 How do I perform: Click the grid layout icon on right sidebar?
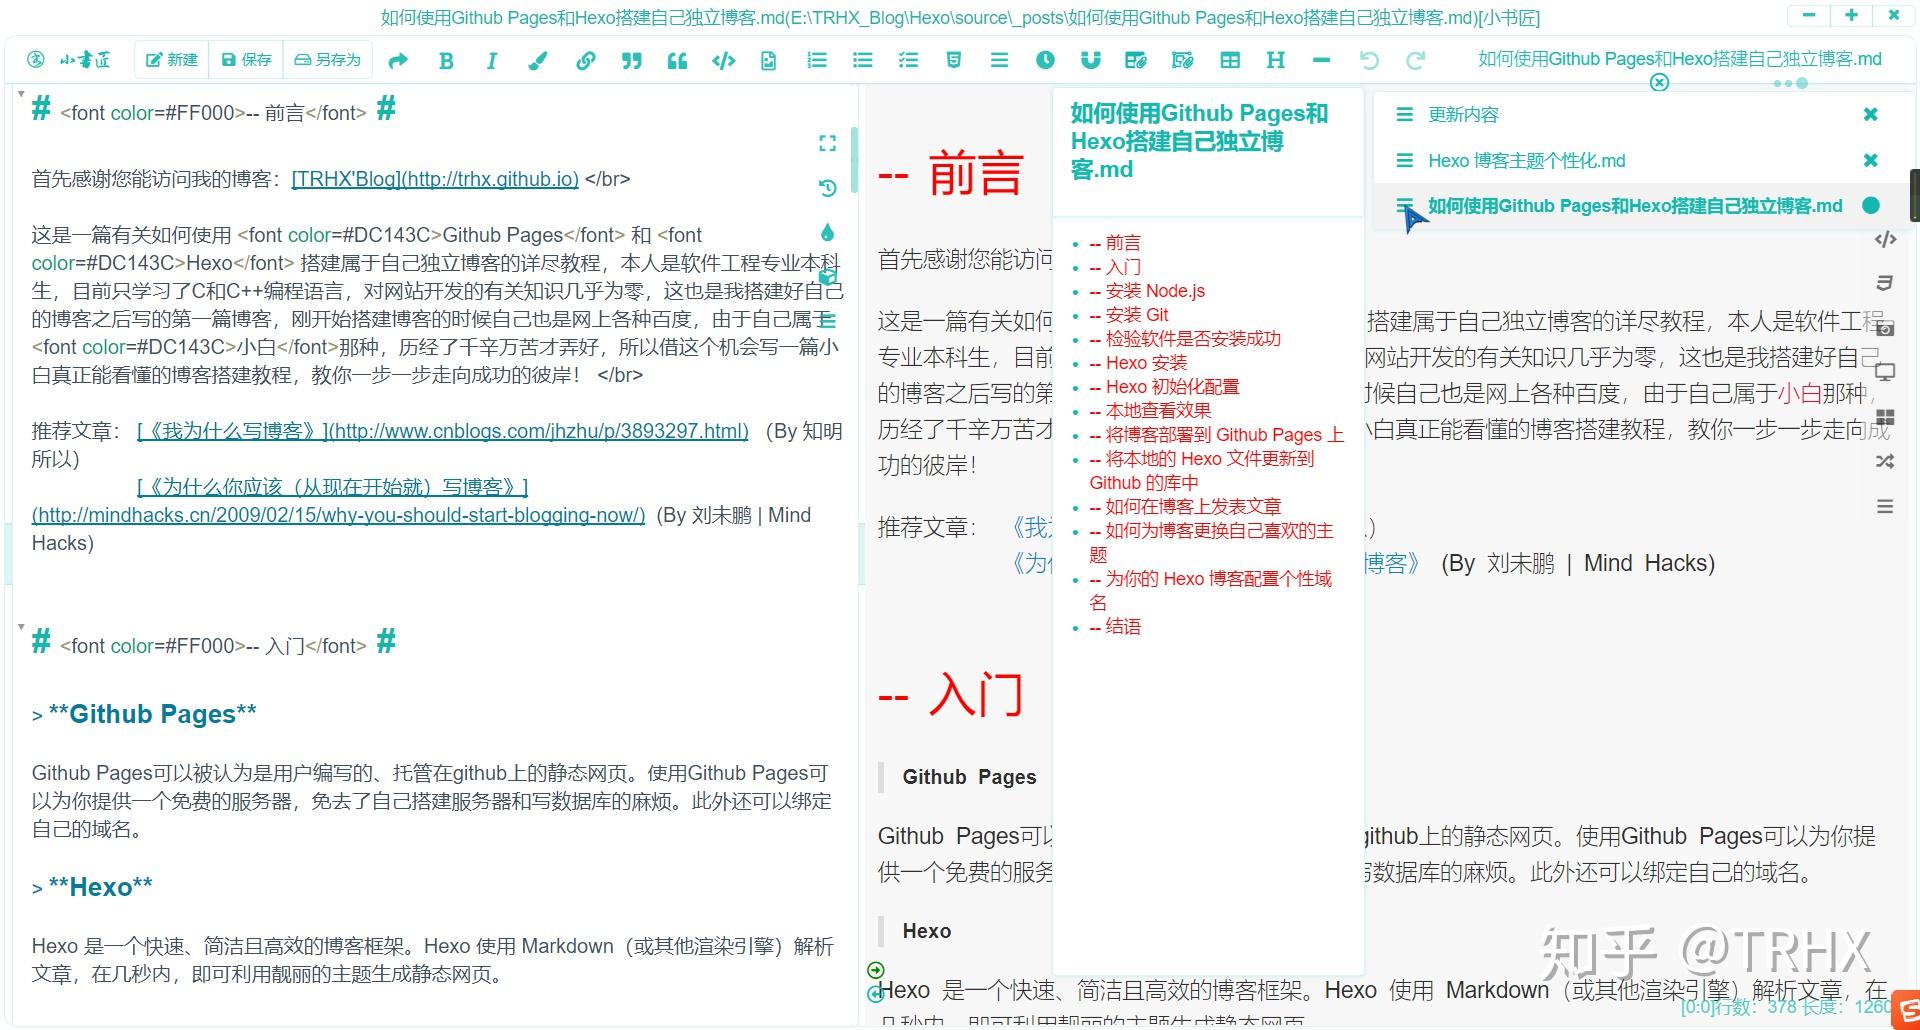pyautogui.click(x=1885, y=418)
